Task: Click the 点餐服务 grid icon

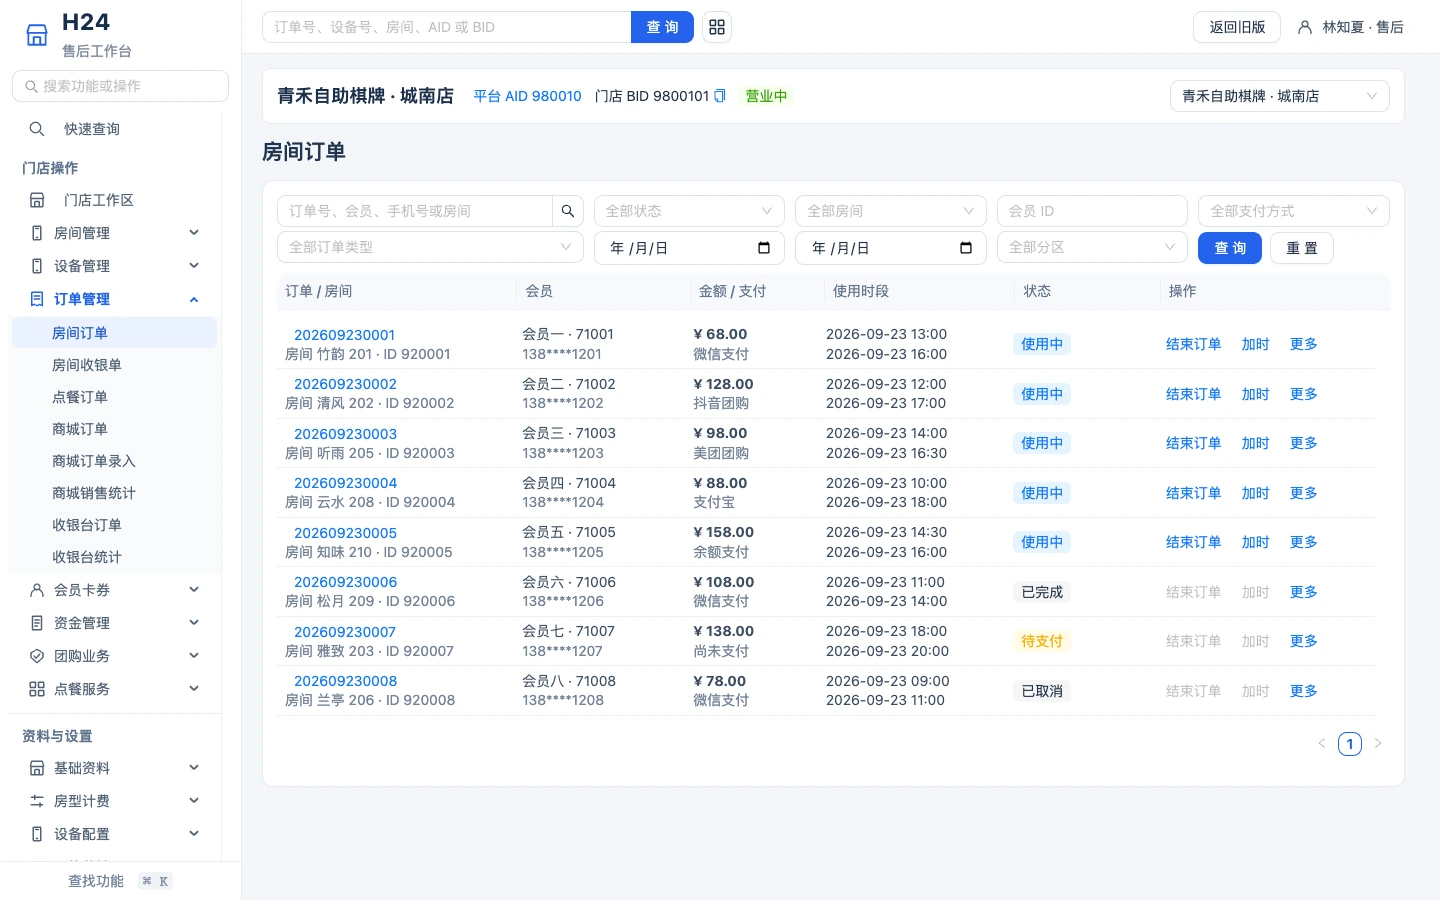Action: pyautogui.click(x=37, y=689)
